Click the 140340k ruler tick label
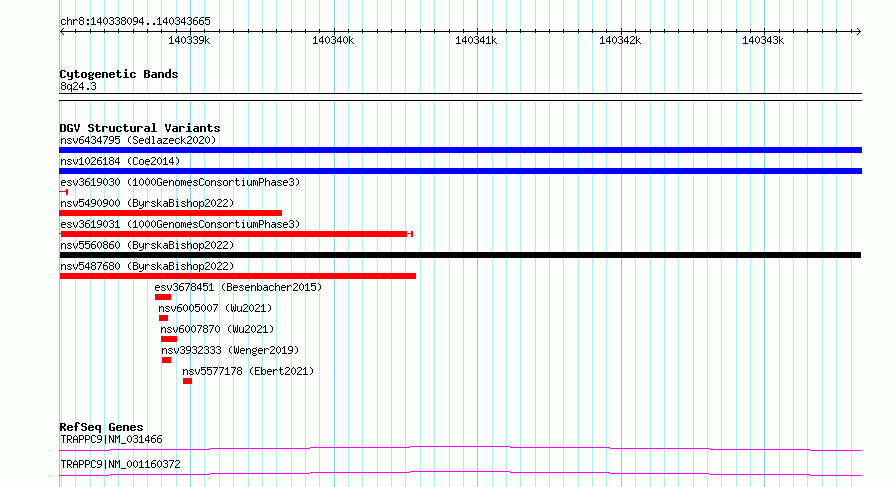Viewport: 890px width, 487px height. point(333,41)
